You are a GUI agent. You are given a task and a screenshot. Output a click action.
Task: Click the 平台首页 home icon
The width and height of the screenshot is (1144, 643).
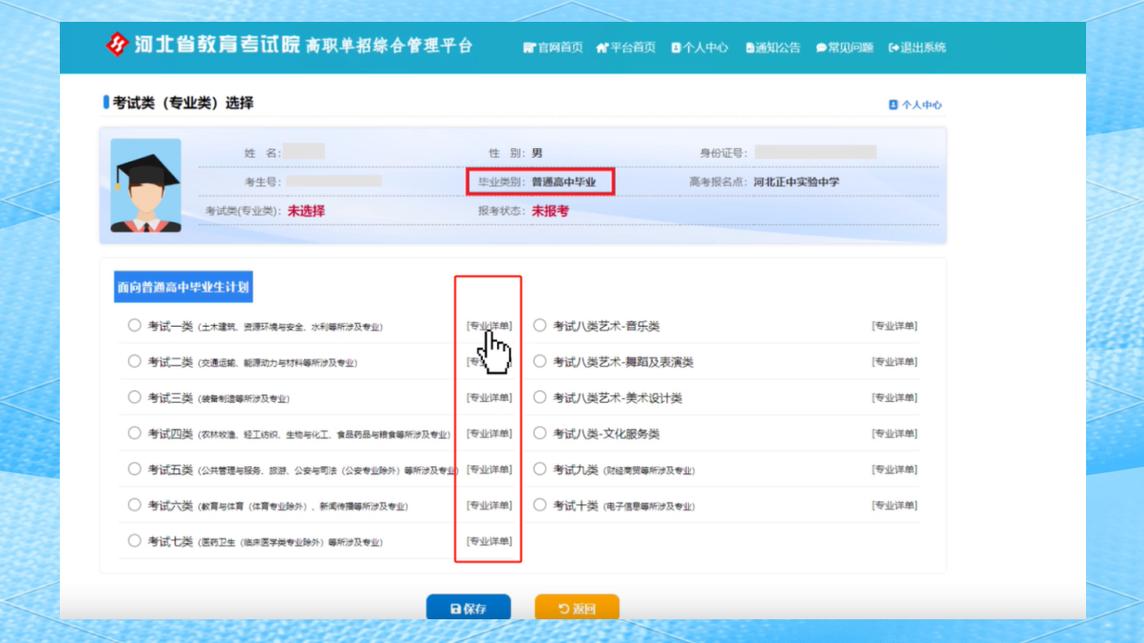(605, 46)
